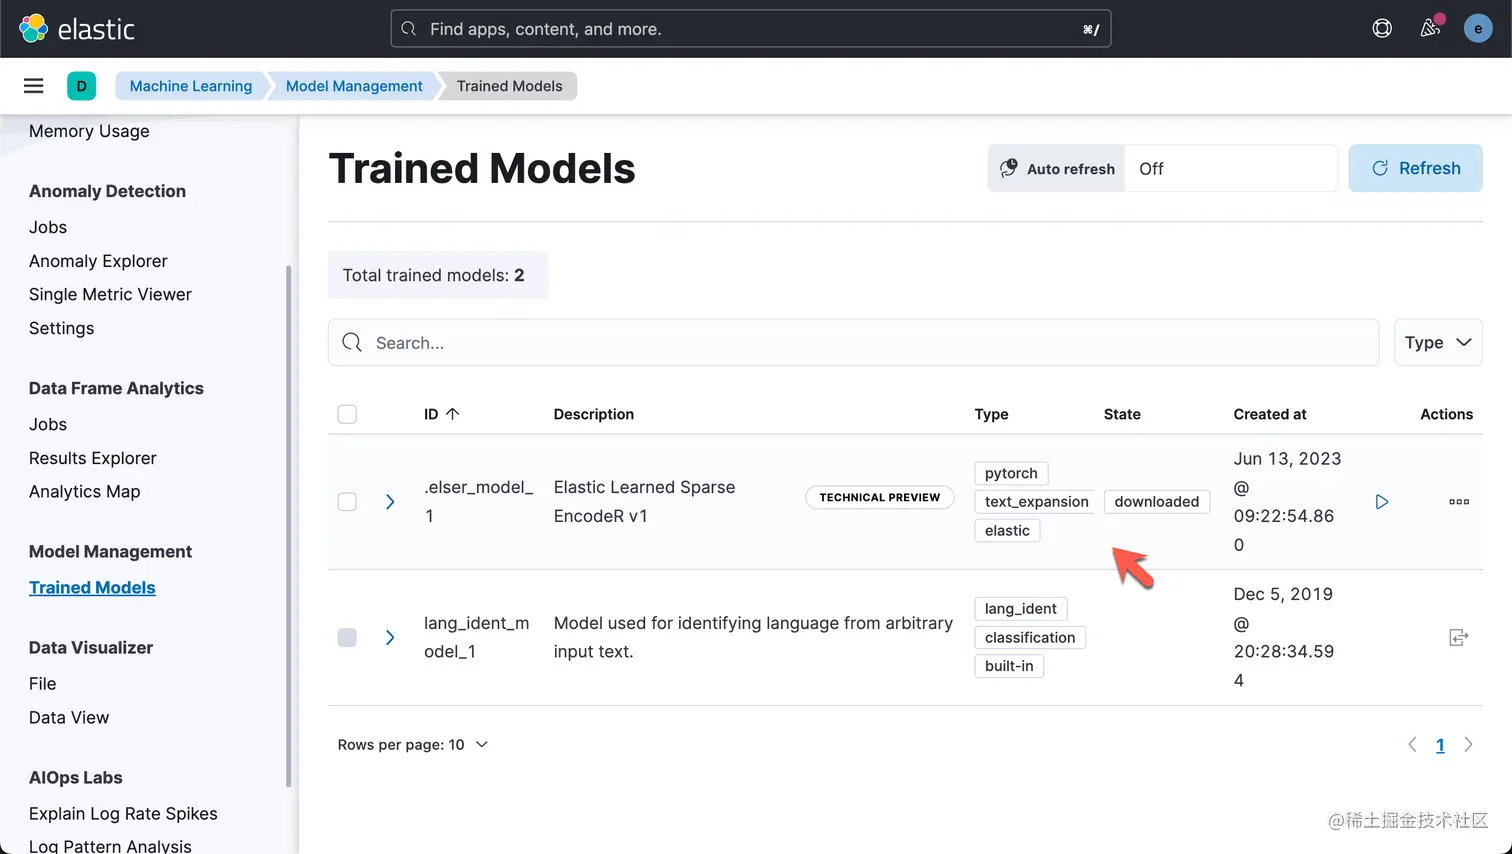Open Anomaly Detection Jobs link
Viewport: 1512px width, 854px height.
click(48, 227)
